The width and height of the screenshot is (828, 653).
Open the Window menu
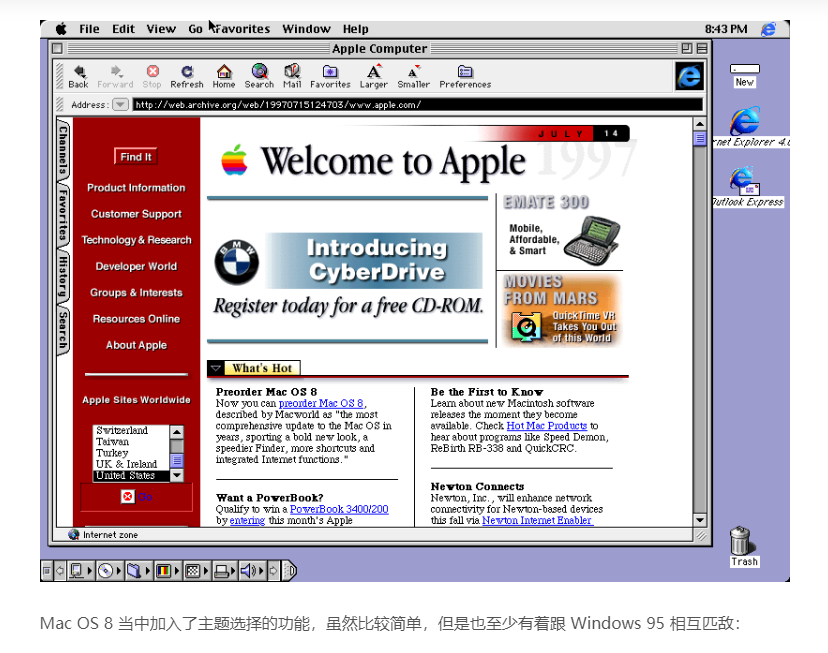click(306, 29)
